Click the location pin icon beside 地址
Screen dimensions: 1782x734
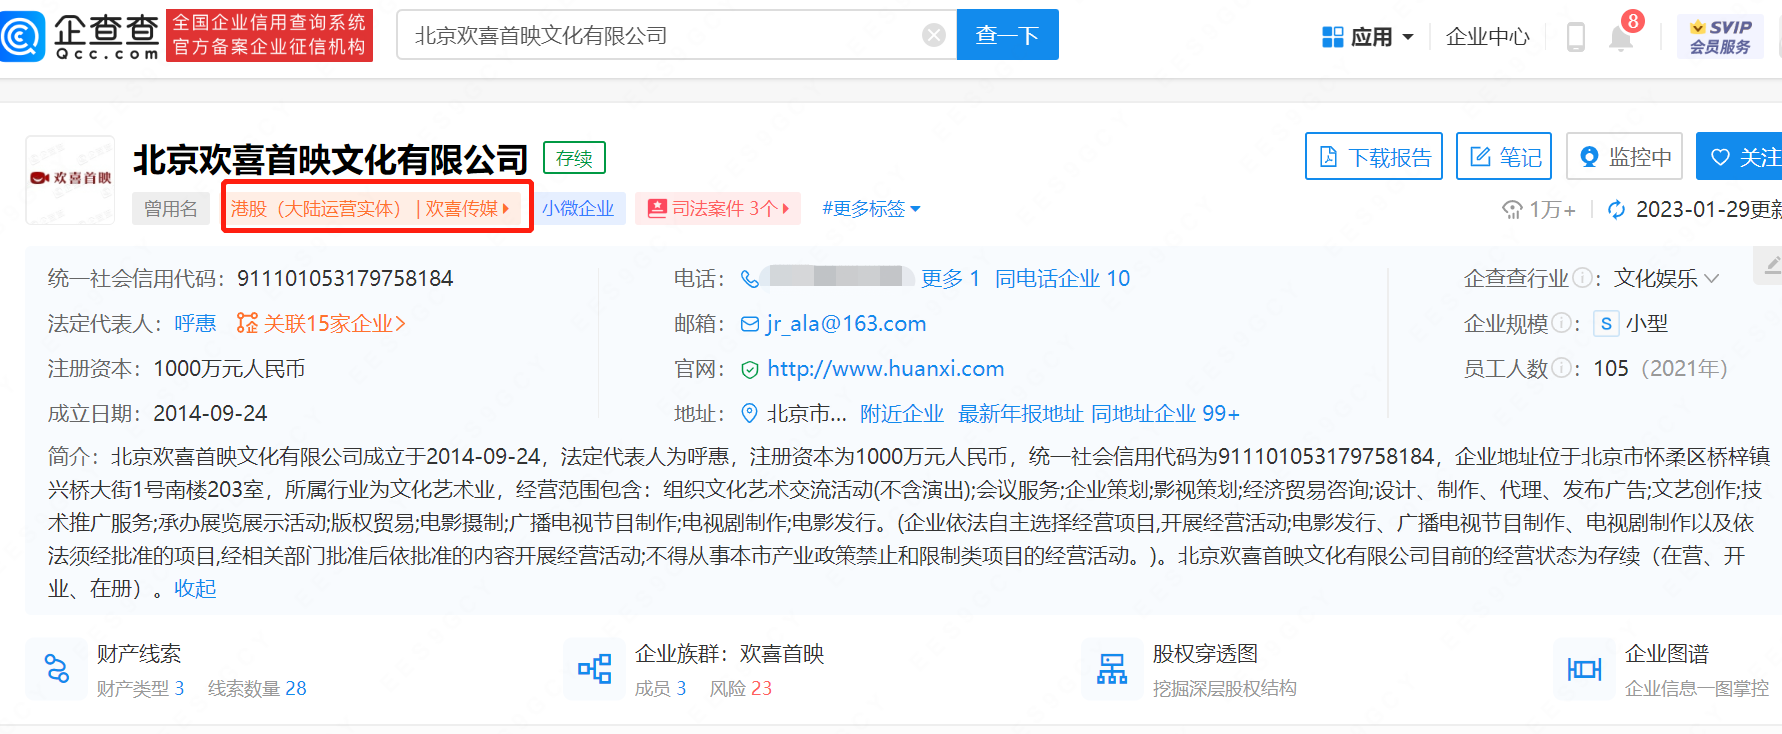(x=750, y=413)
